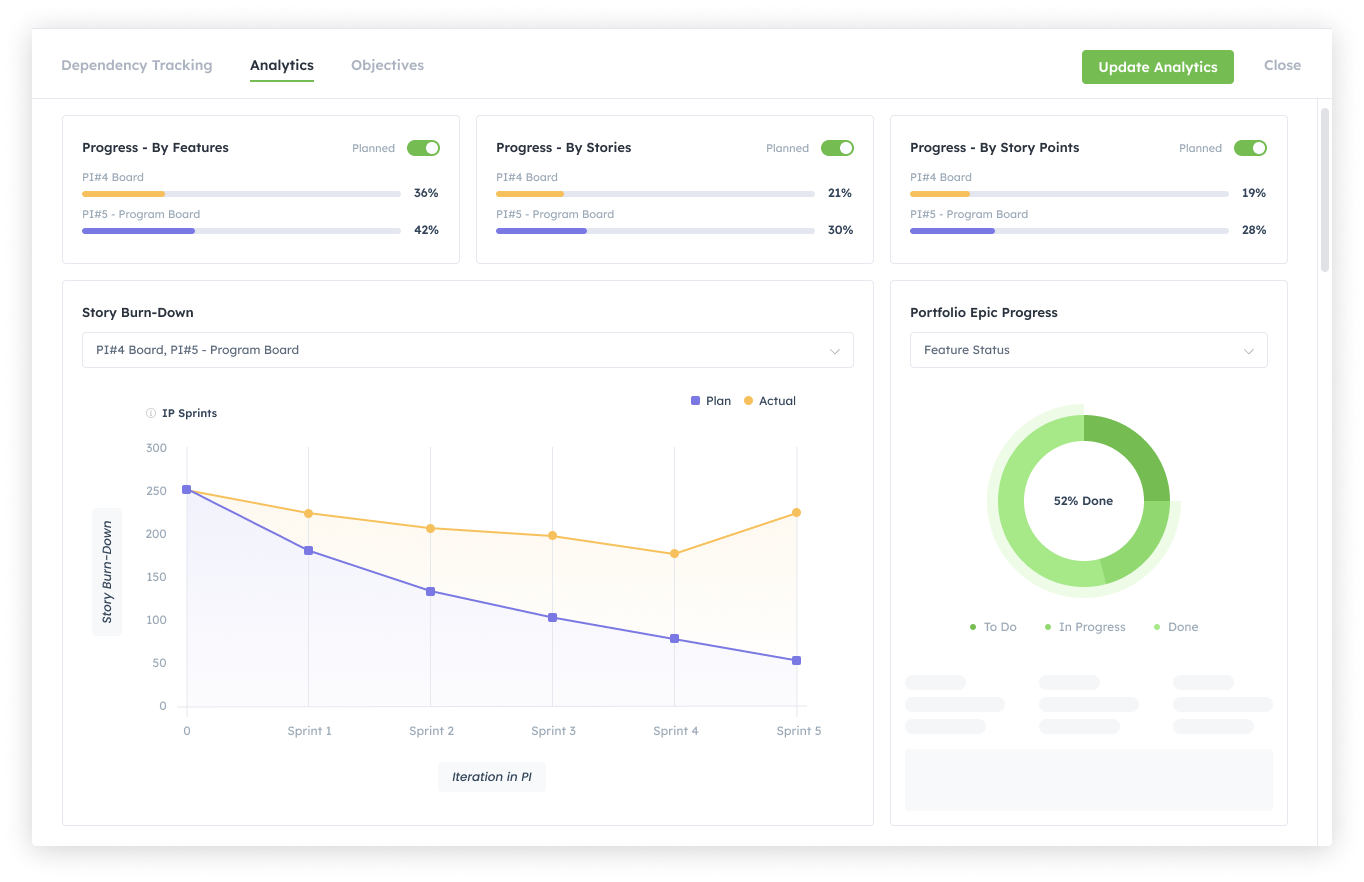The width and height of the screenshot is (1364, 882).
Task: Click the Actual data point at Sprint 2
Action: (x=430, y=528)
